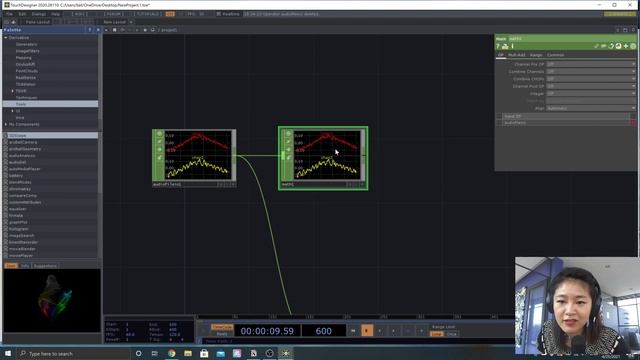The image size is (640, 360).
Task: Show operator info in parameter panel
Action: coord(513,46)
